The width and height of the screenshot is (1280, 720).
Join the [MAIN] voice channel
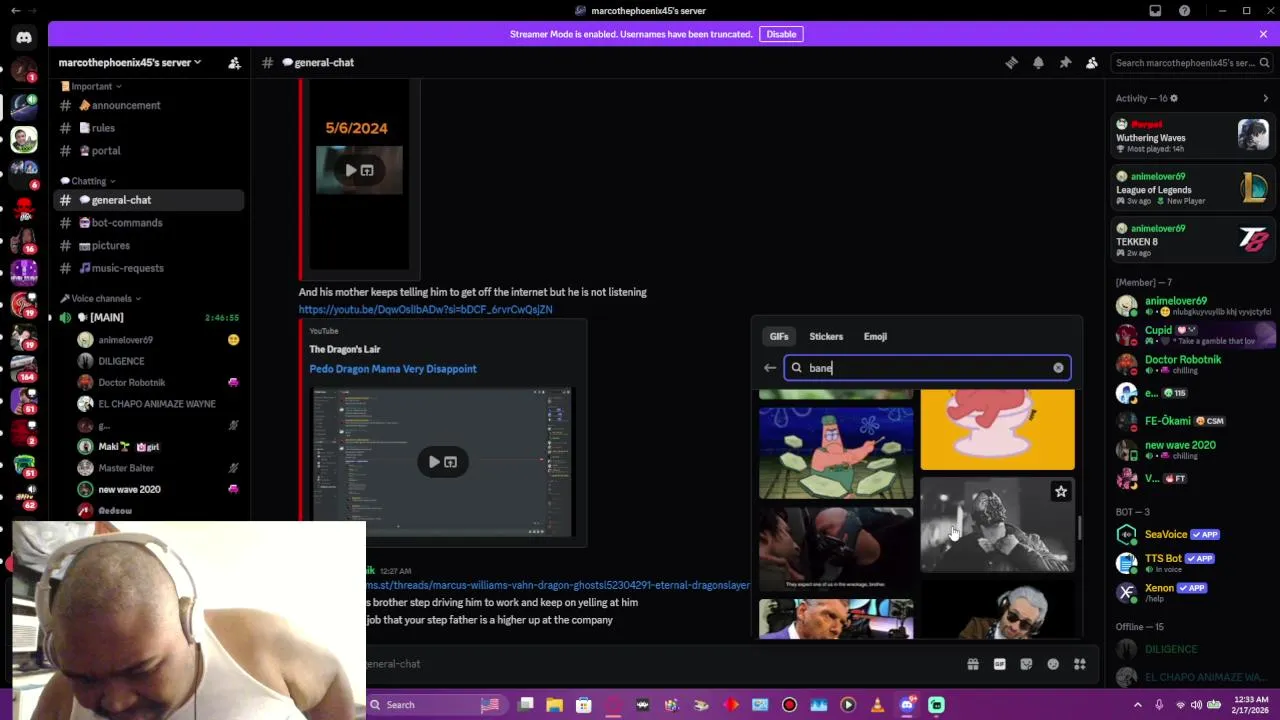tap(148, 317)
